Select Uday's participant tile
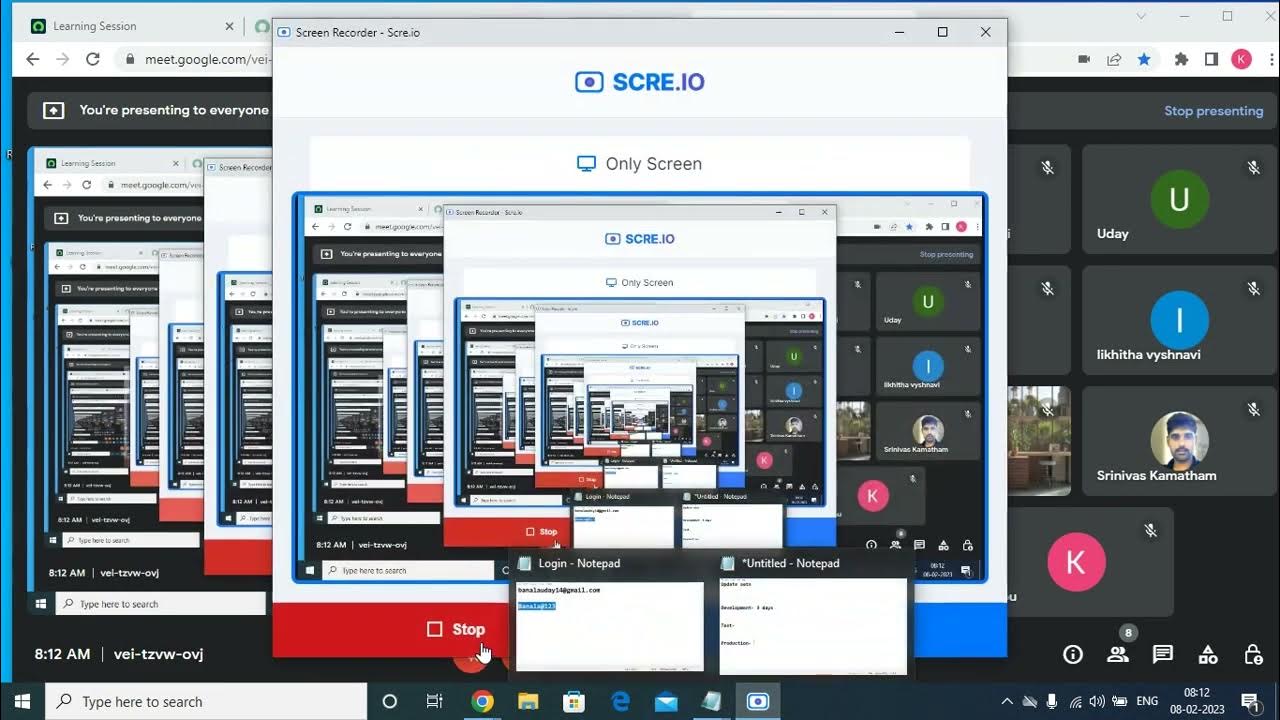The image size is (1280, 720). pyautogui.click(x=1178, y=200)
